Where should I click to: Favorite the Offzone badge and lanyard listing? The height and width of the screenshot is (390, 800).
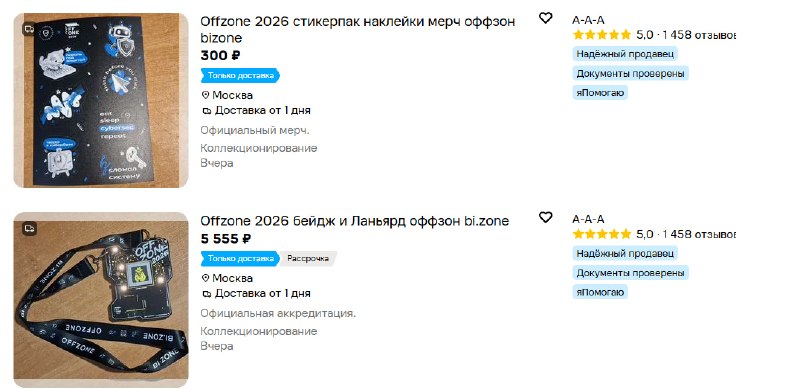[545, 217]
